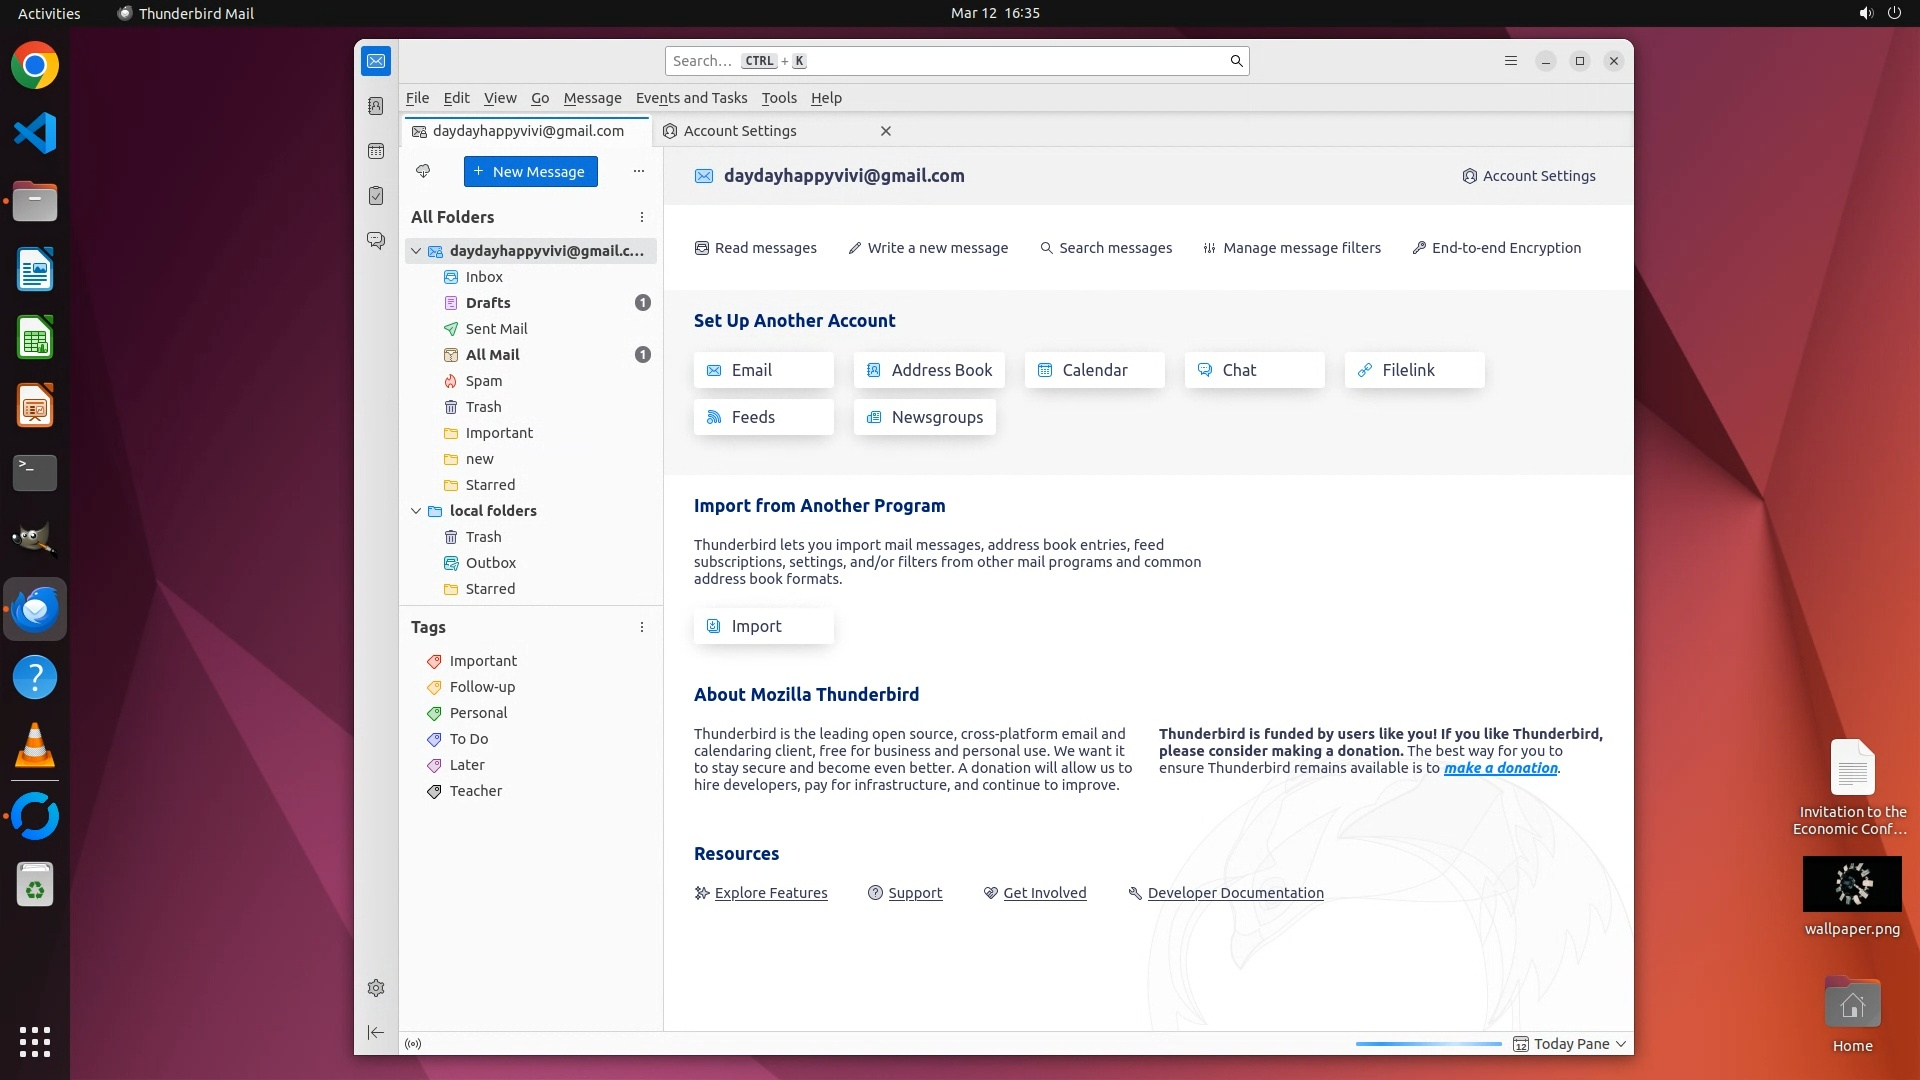Open Address Book from left spaces toolbar
The width and height of the screenshot is (1920, 1080).
[376, 106]
